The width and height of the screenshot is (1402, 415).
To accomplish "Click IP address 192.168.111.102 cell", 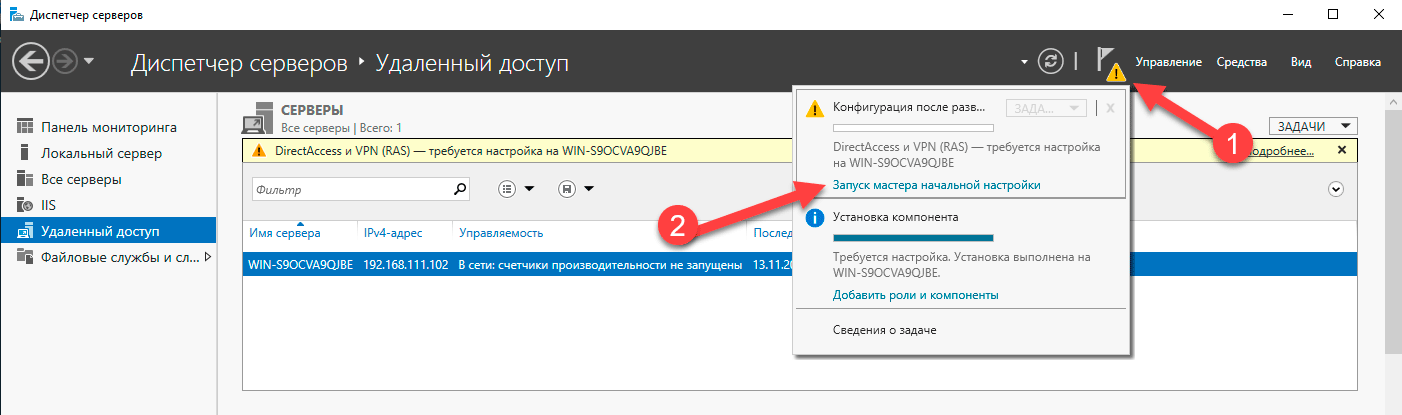I will coord(404,265).
